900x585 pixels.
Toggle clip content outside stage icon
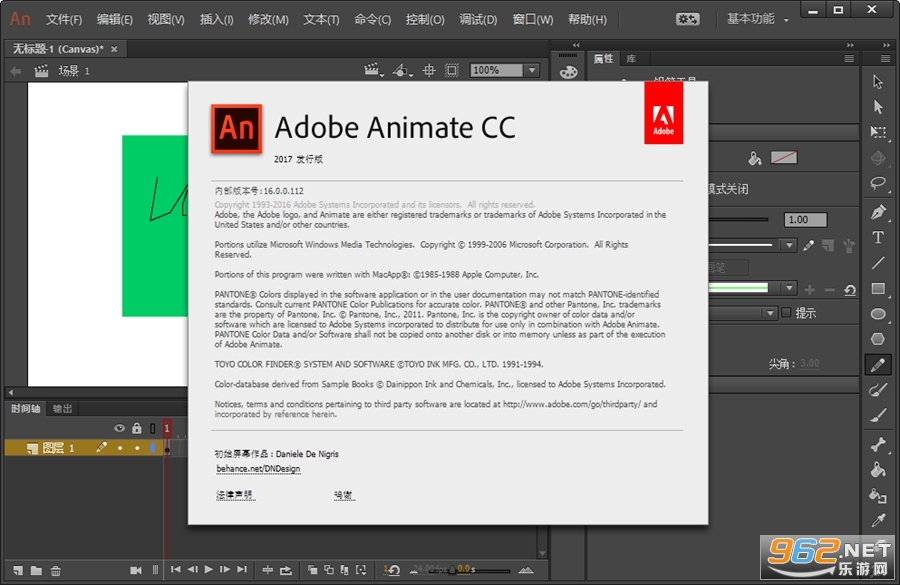tap(452, 70)
